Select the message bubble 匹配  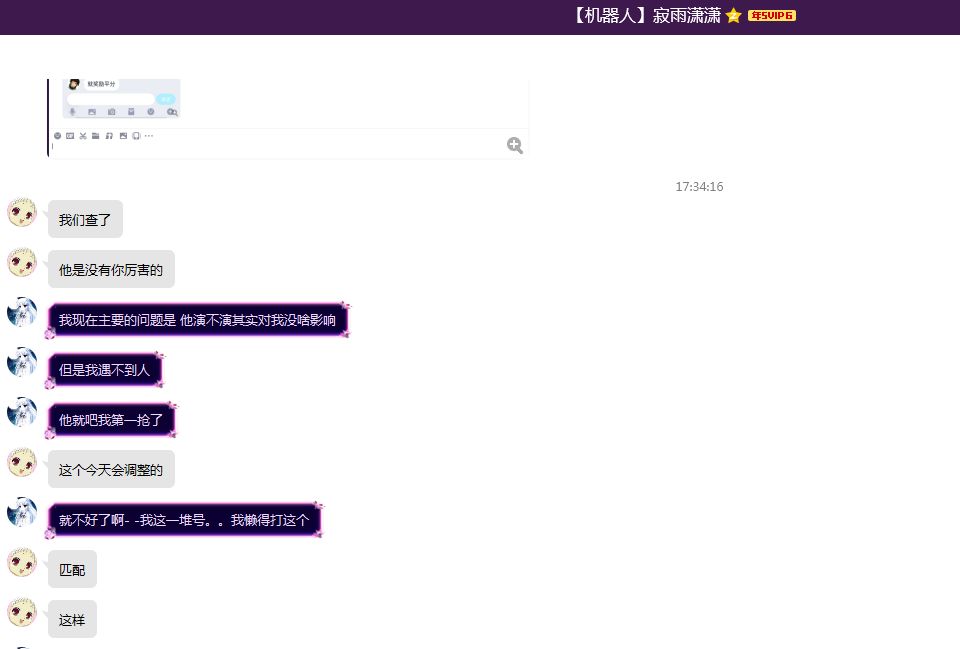[x=72, y=569]
